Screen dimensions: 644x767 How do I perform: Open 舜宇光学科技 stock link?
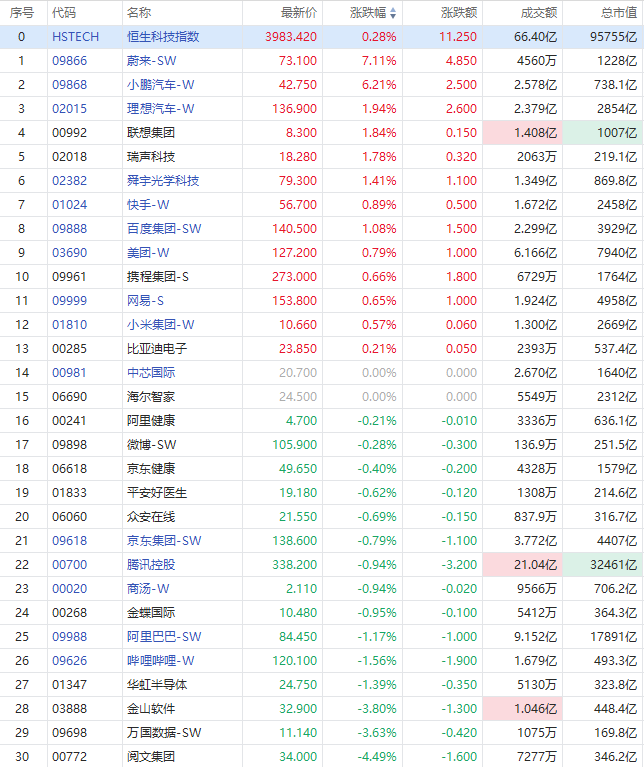pos(163,180)
